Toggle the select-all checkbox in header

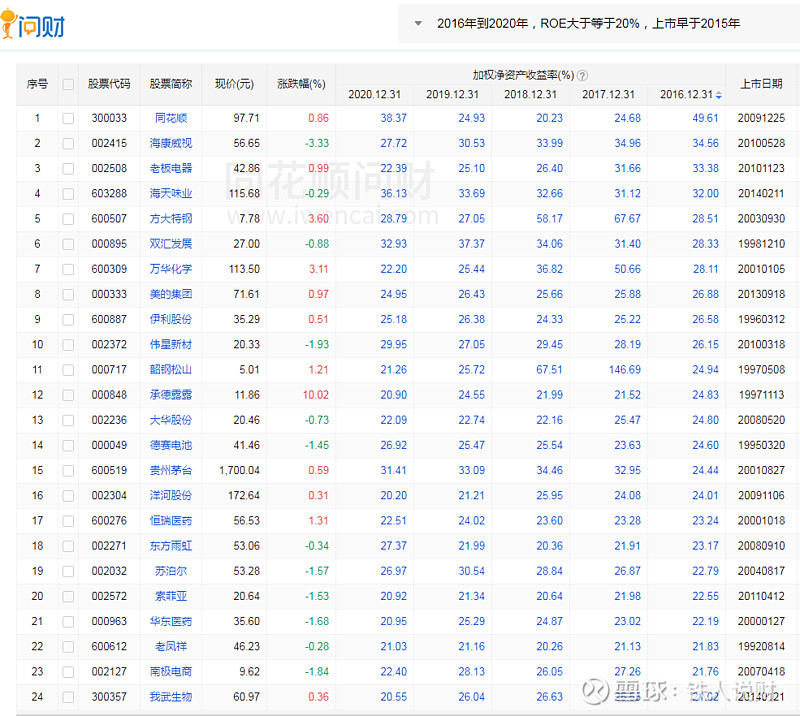pos(68,84)
